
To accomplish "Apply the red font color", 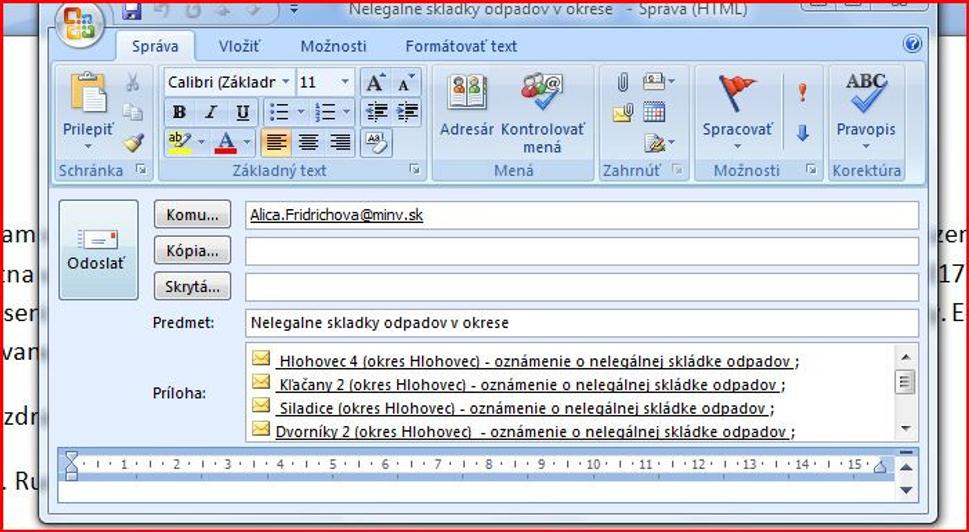I will pos(226,143).
